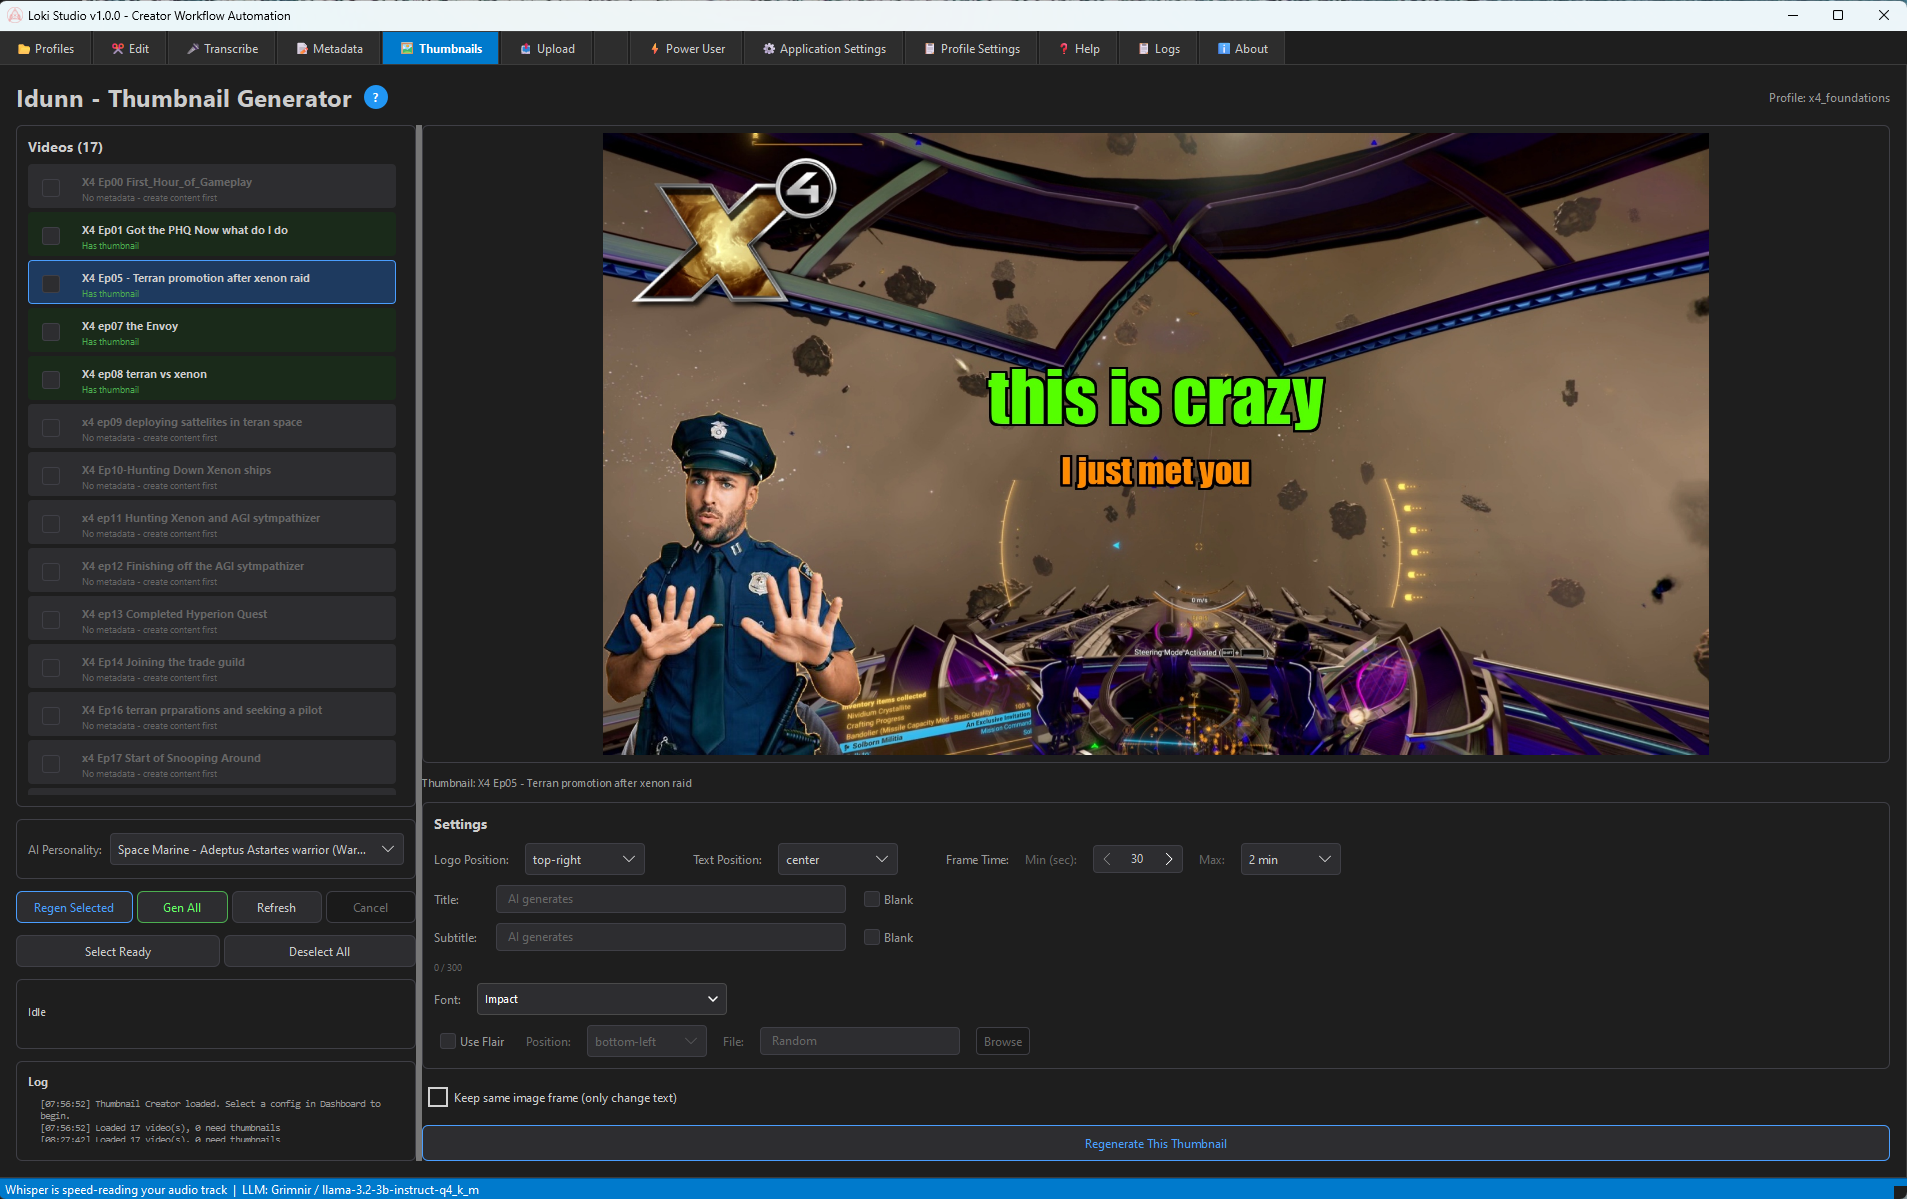This screenshot has width=1907, height=1199.
Task: Select the Transcribe tool
Action: click(221, 48)
